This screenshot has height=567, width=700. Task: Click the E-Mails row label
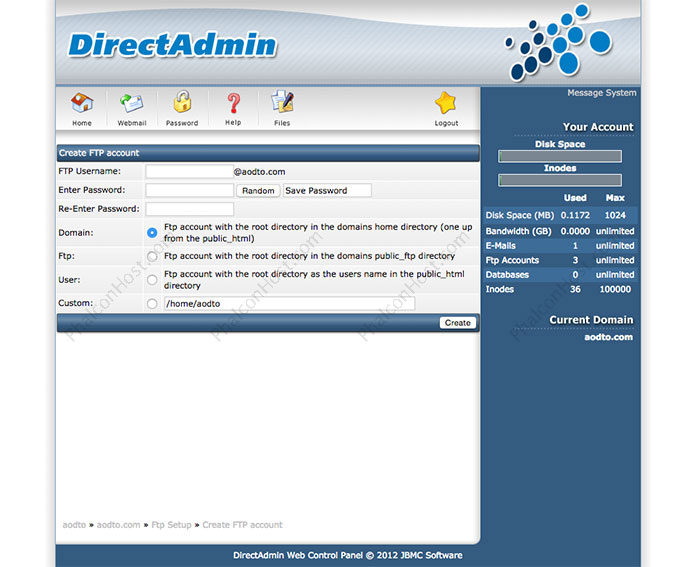point(500,246)
